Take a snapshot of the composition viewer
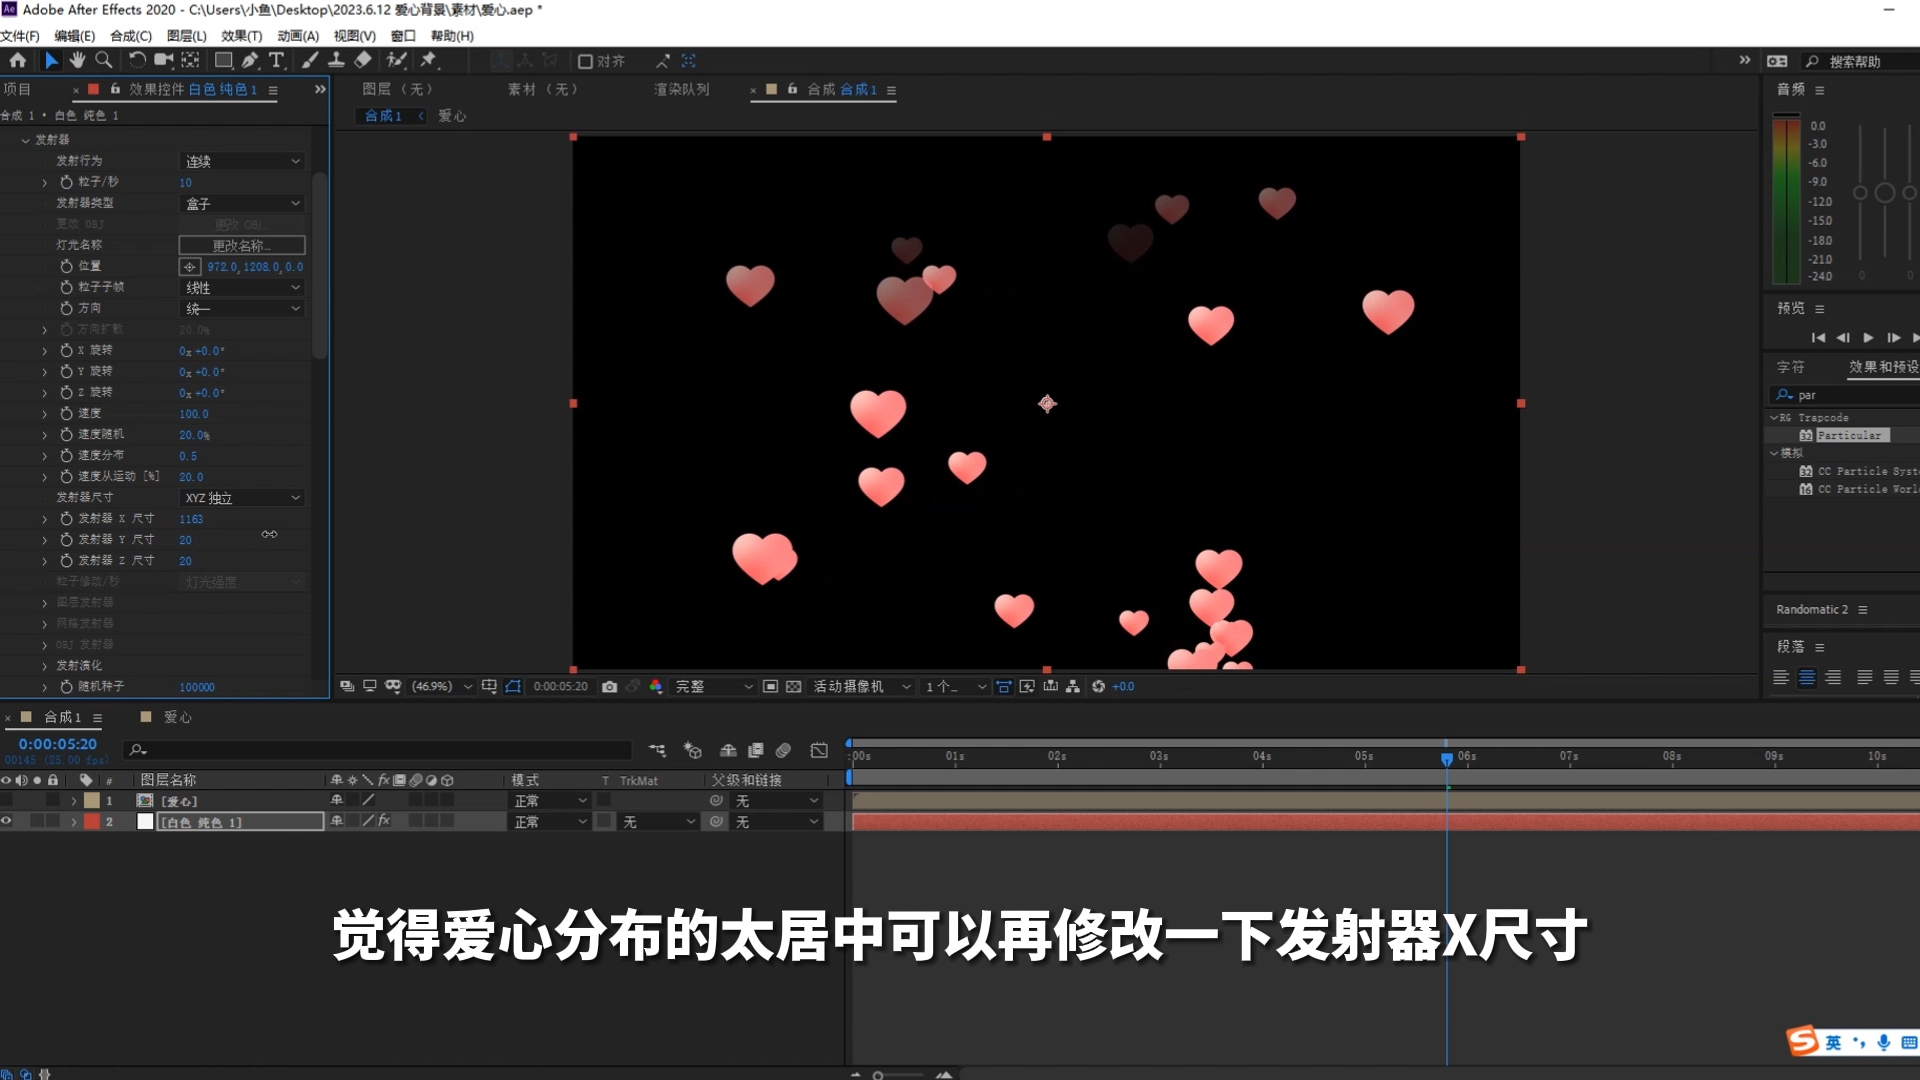 (610, 686)
